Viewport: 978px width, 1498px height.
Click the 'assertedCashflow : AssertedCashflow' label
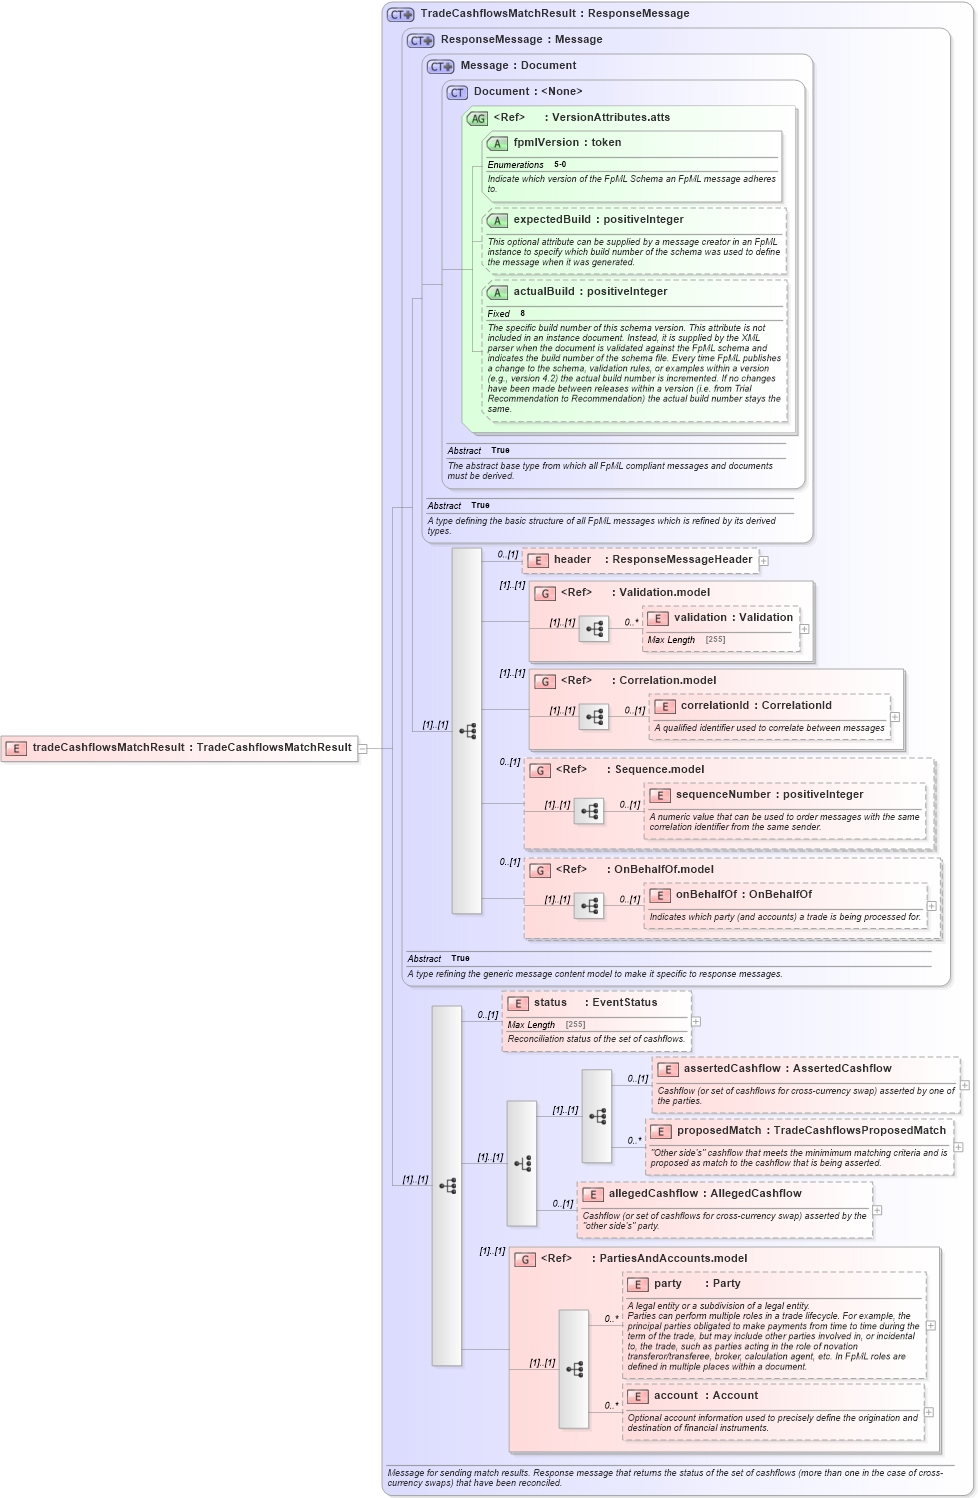pos(788,1069)
